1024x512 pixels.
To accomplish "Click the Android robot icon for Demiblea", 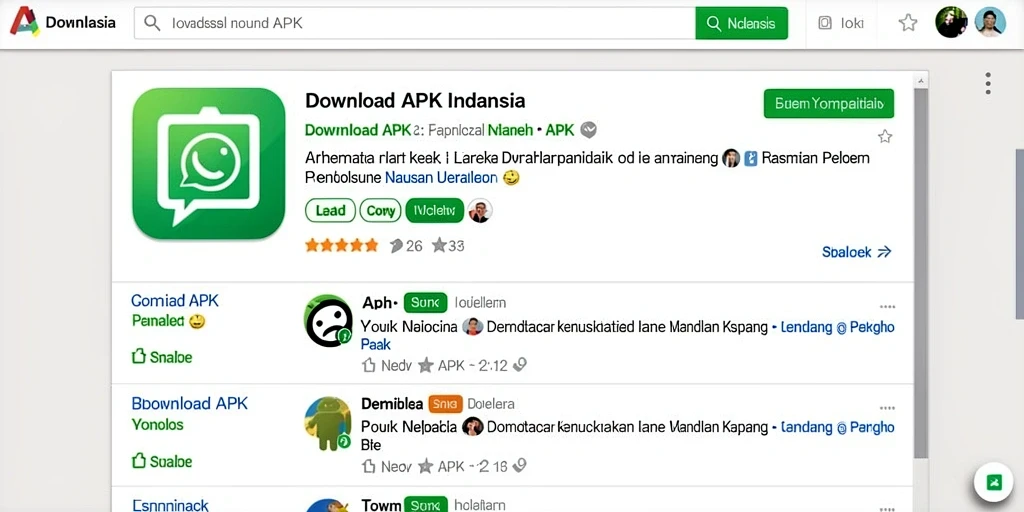I will click(x=328, y=423).
